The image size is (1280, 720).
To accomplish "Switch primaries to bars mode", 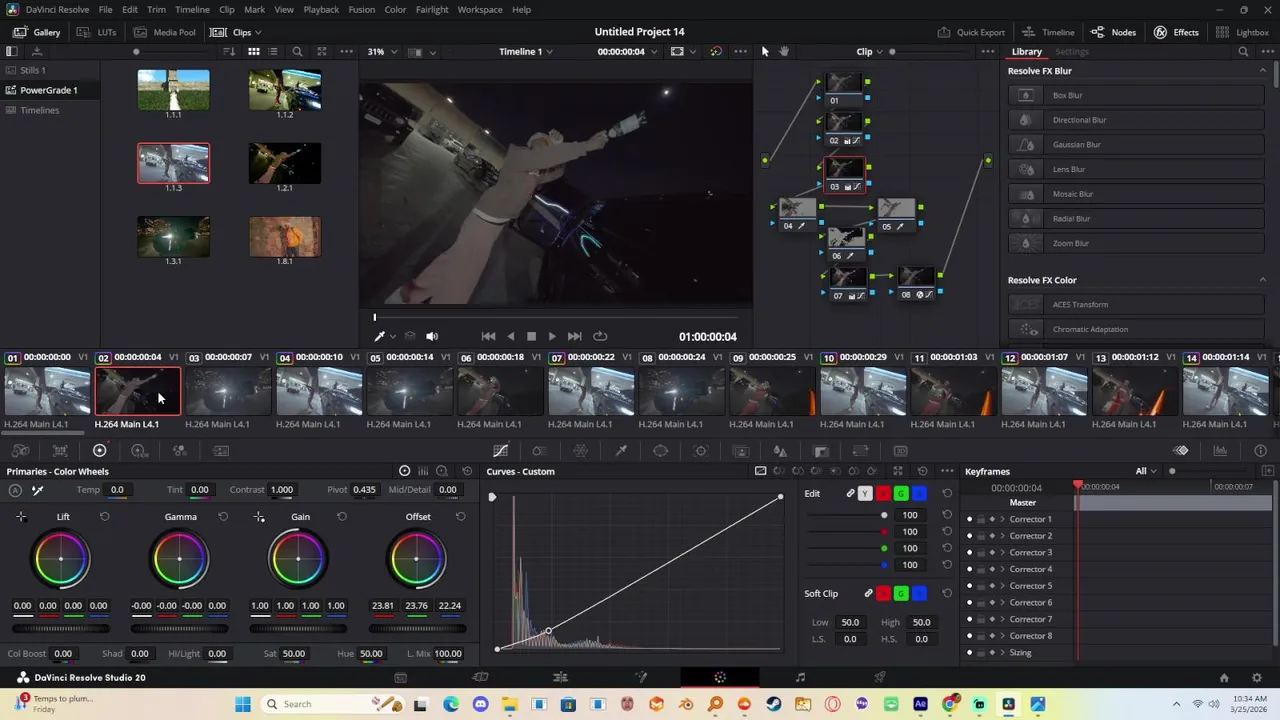I will pos(423,471).
